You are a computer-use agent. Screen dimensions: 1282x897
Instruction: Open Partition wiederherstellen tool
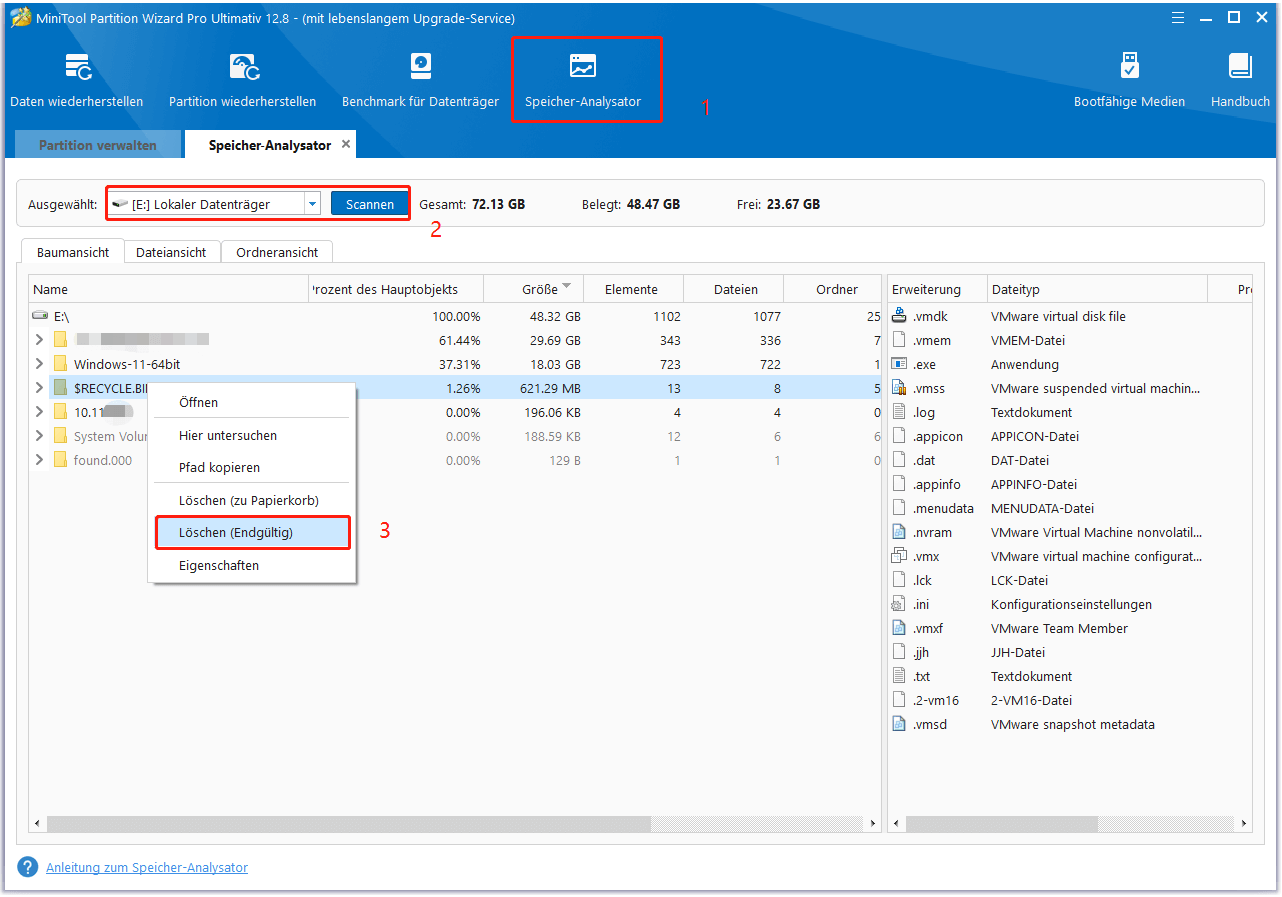click(x=242, y=80)
